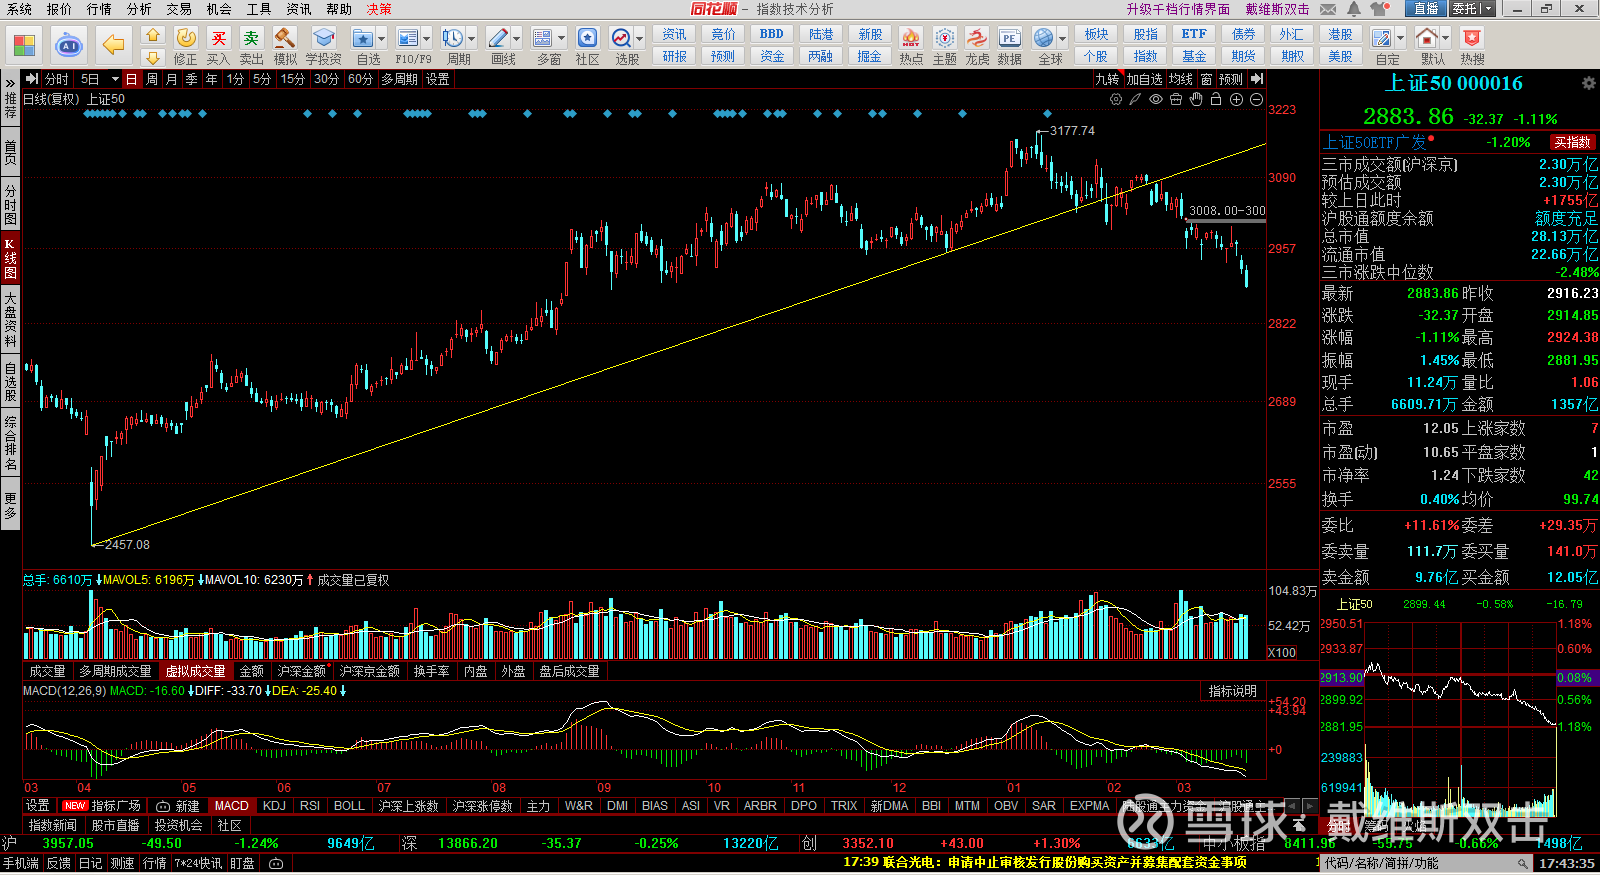Click the 指标说明 button

tap(1232, 691)
